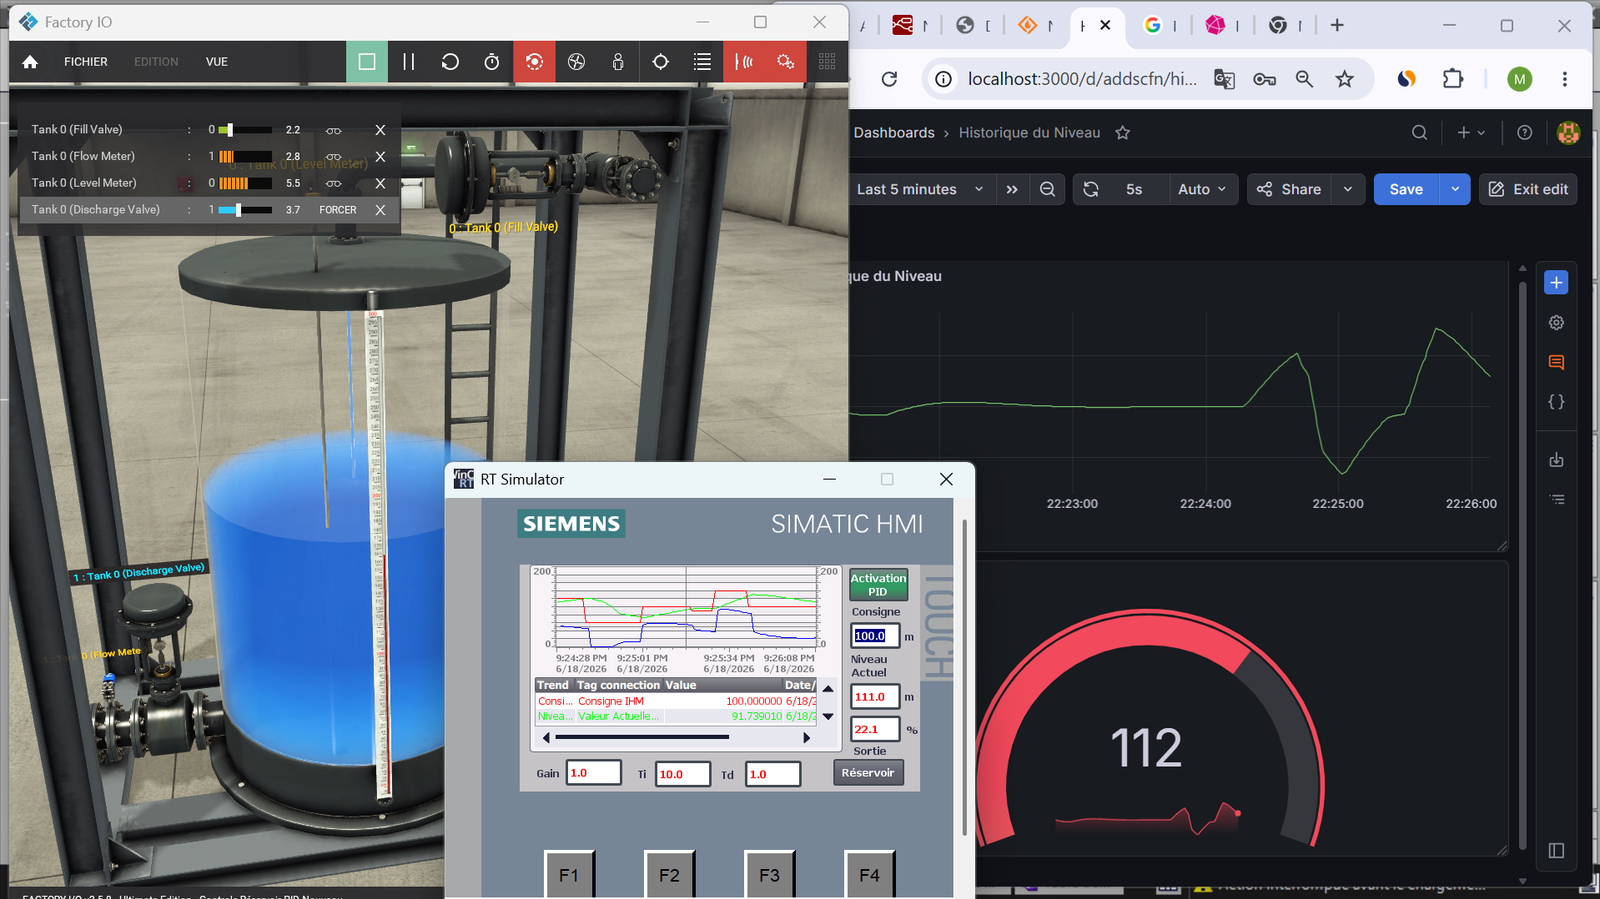Open the Last 5 minutes time range dropdown
Image resolution: width=1600 pixels, height=899 pixels.
920,189
